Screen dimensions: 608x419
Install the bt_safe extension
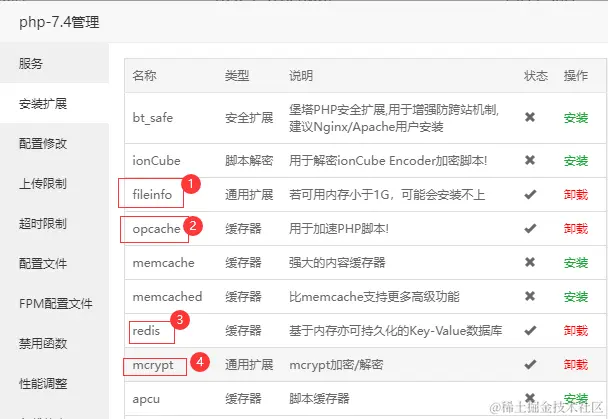576,118
